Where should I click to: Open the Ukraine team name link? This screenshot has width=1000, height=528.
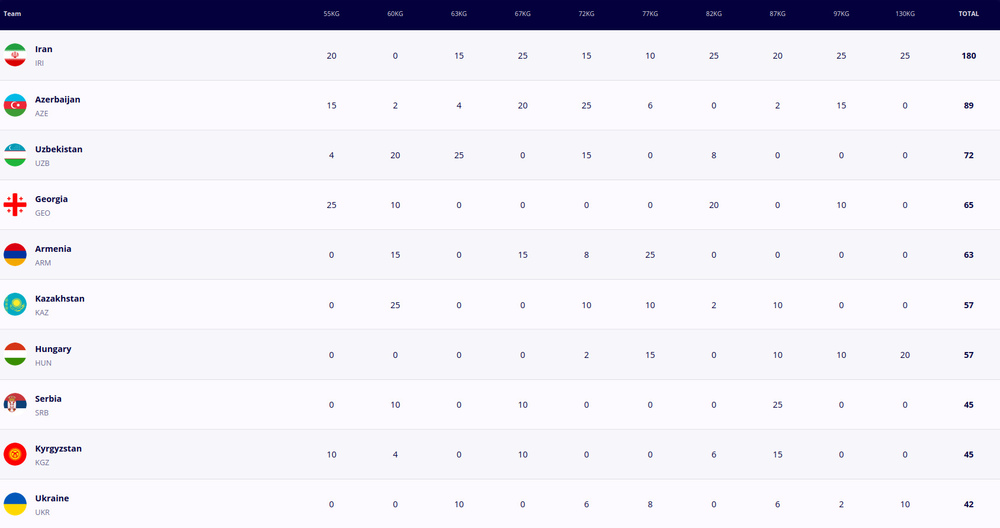[52, 498]
